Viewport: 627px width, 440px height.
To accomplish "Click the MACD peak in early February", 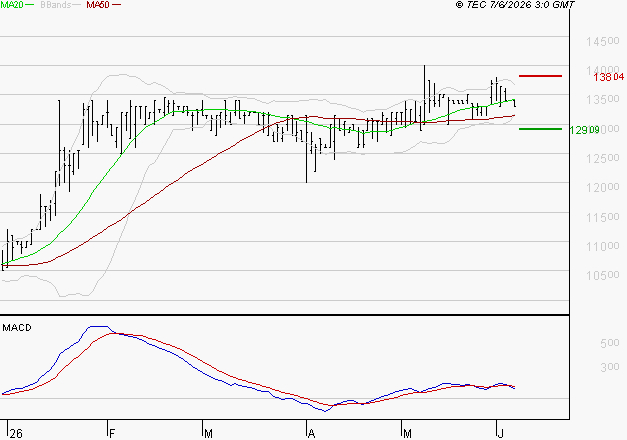I will [98, 327].
